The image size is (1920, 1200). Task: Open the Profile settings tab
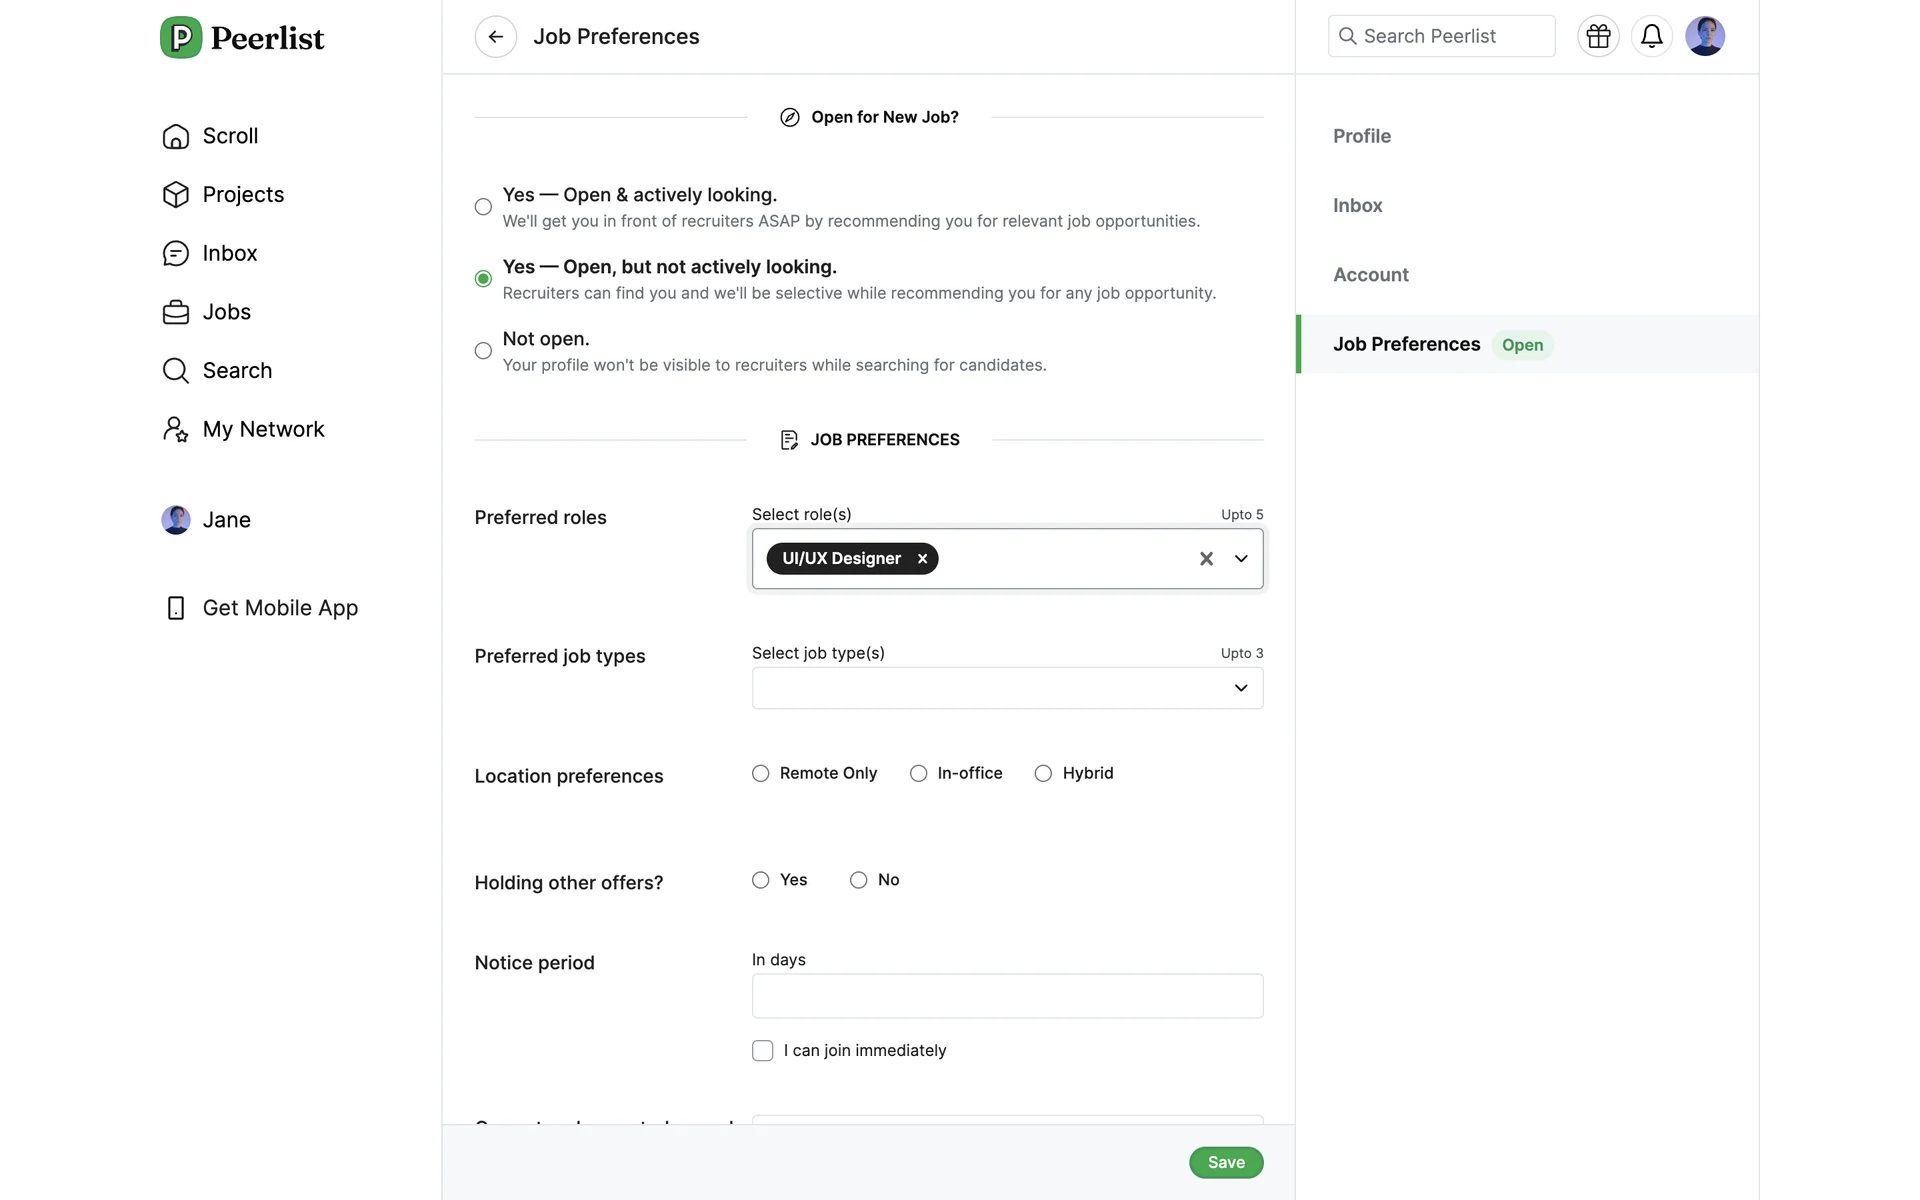point(1361,136)
